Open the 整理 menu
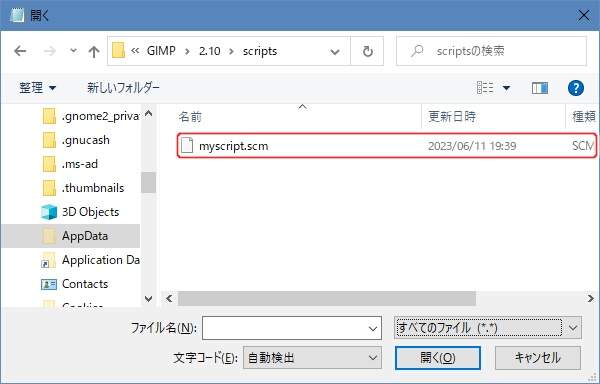Image resolution: width=600 pixels, height=384 pixels. [38, 88]
